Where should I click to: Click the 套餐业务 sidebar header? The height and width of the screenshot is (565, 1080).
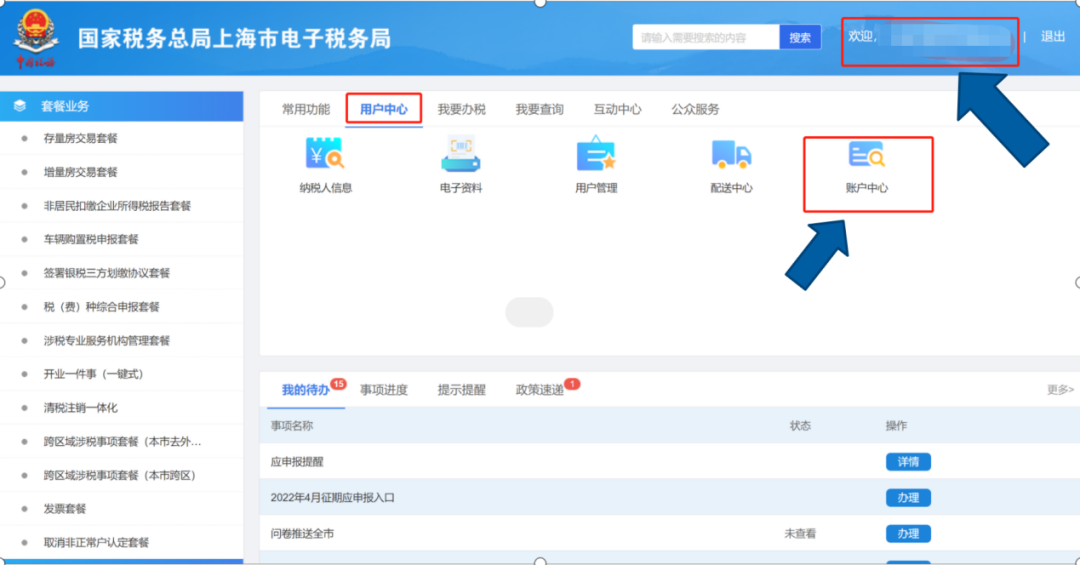coord(122,106)
